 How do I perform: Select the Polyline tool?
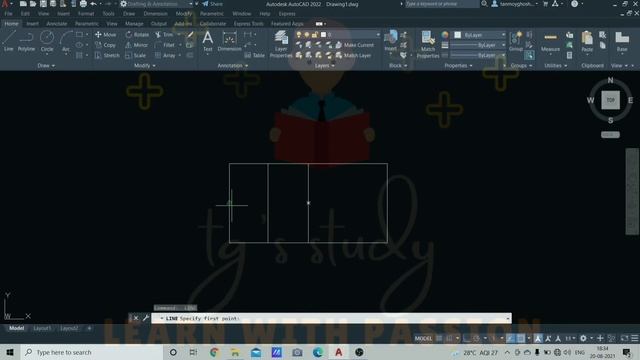click(x=26, y=41)
